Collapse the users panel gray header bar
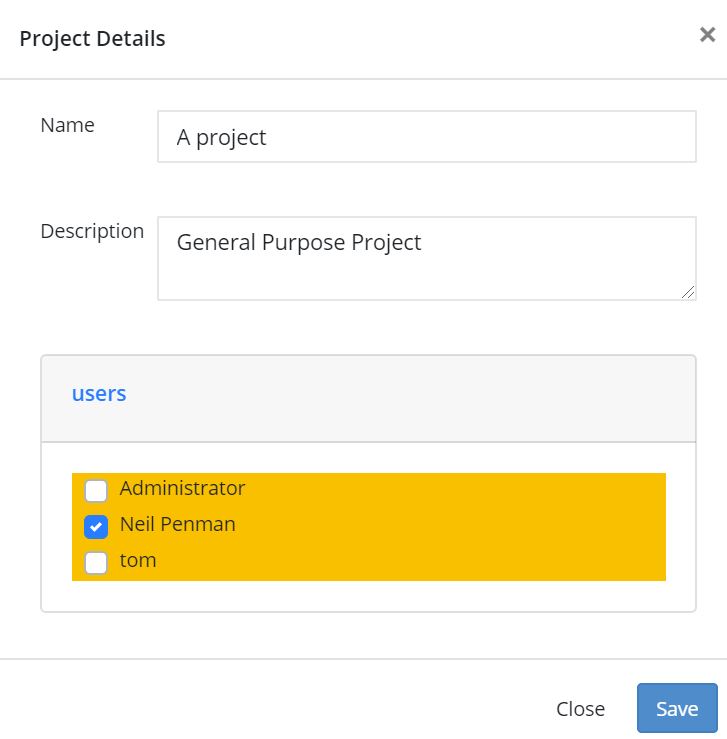Screen dimensions: 727x739 (400, 398)
